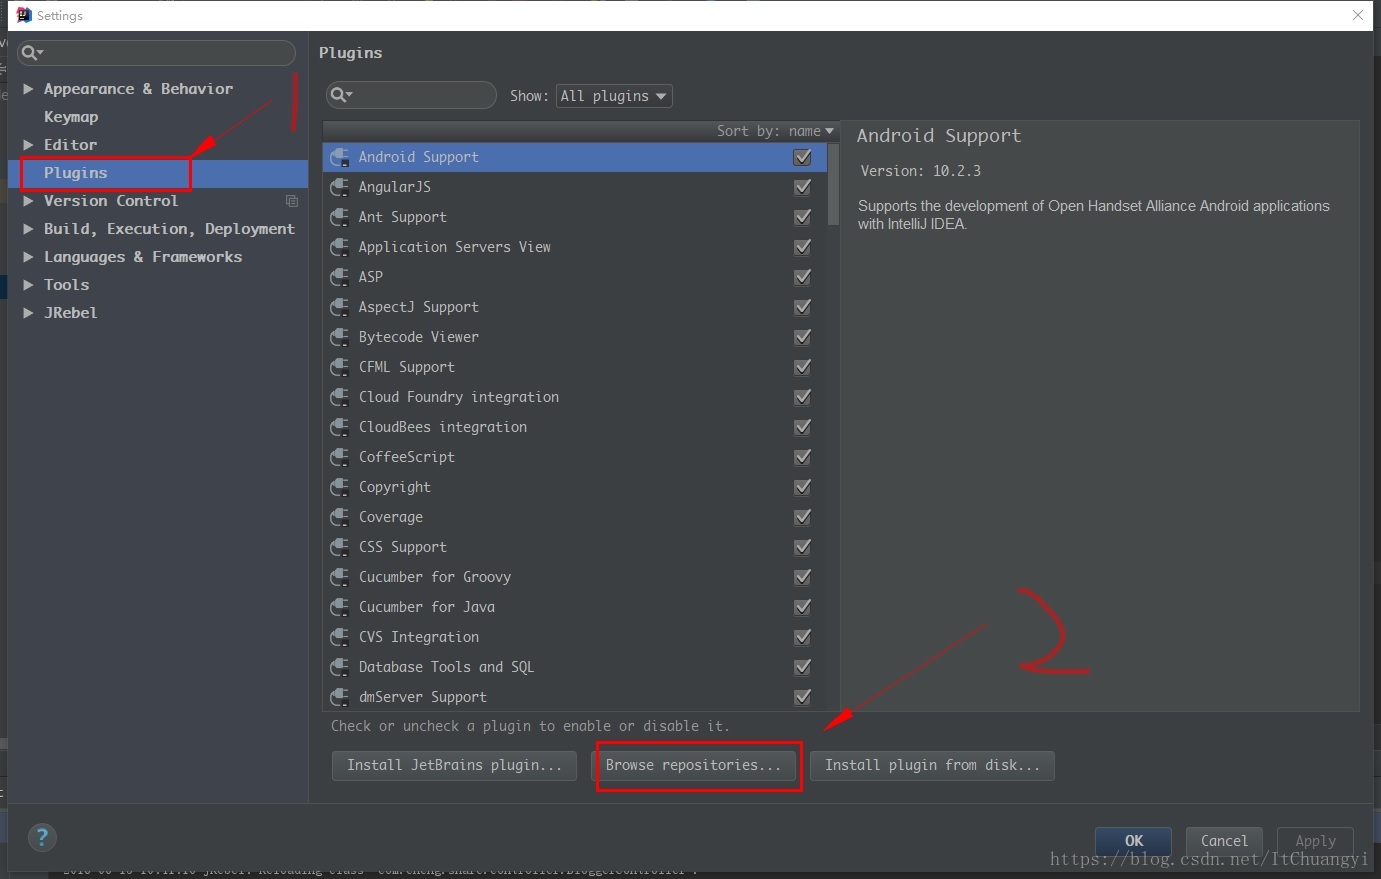Focus the plugins search field
Screen dimensions: 1381x879
point(411,95)
